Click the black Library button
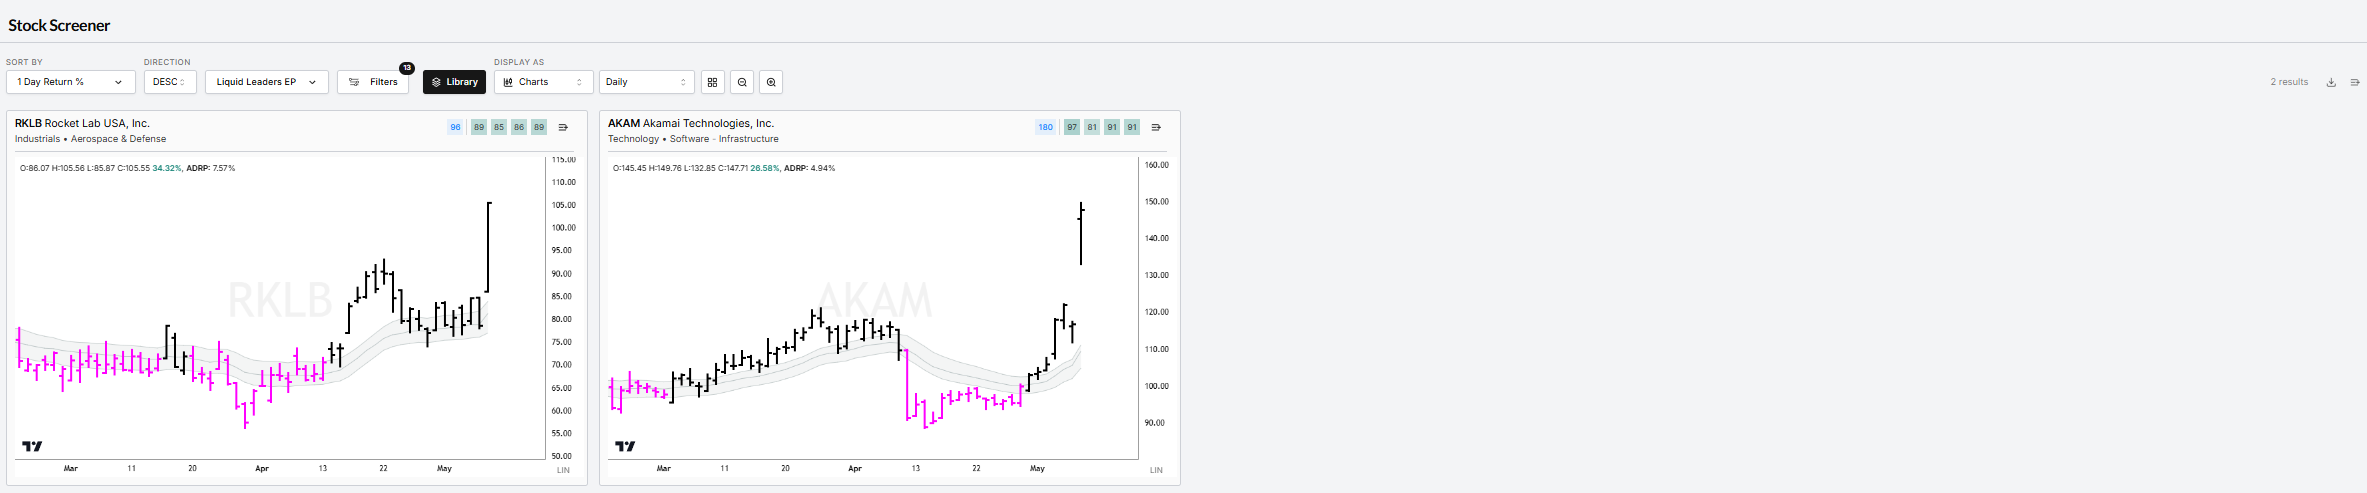2367x493 pixels. pos(454,82)
